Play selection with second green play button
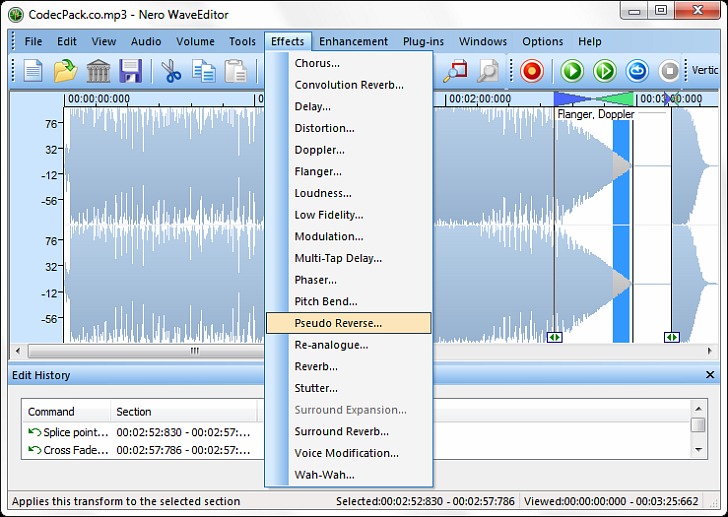The height and width of the screenshot is (517, 728). click(x=604, y=71)
